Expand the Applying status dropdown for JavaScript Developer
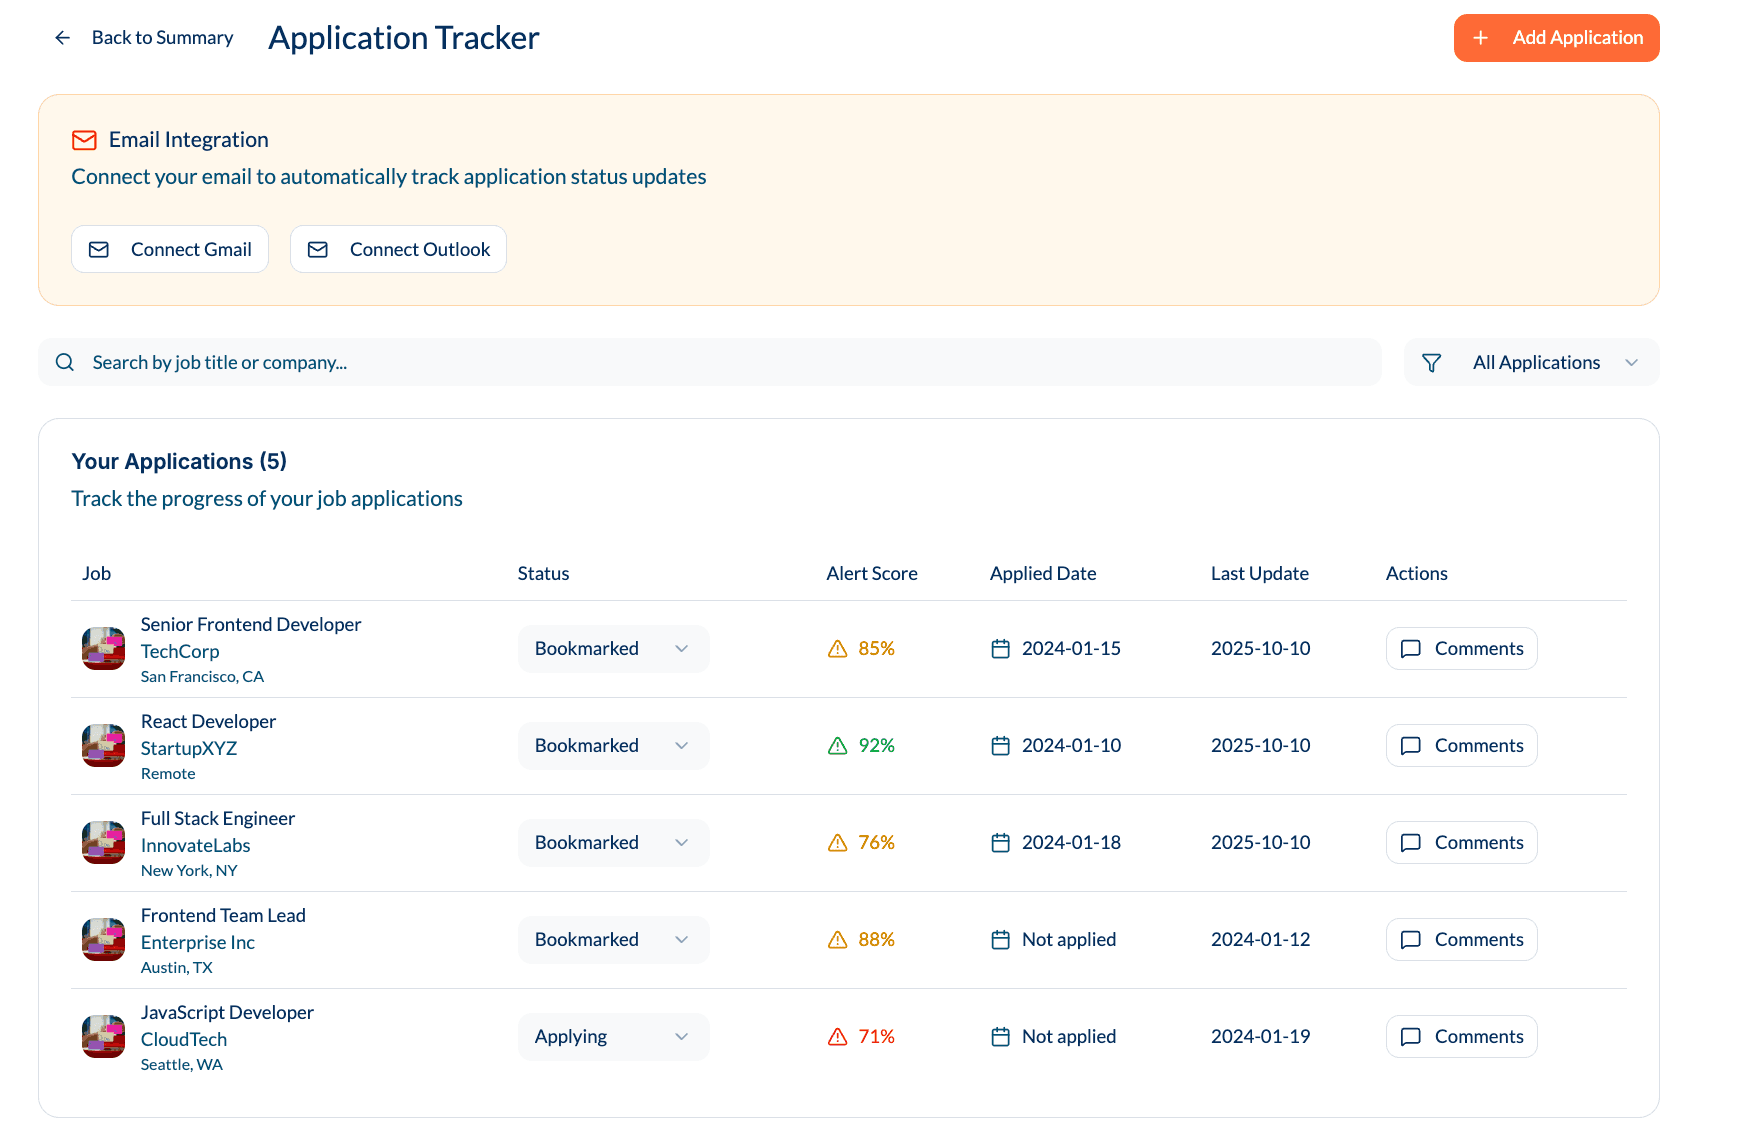Screen dimensions: 1738x1142 (x=613, y=1037)
